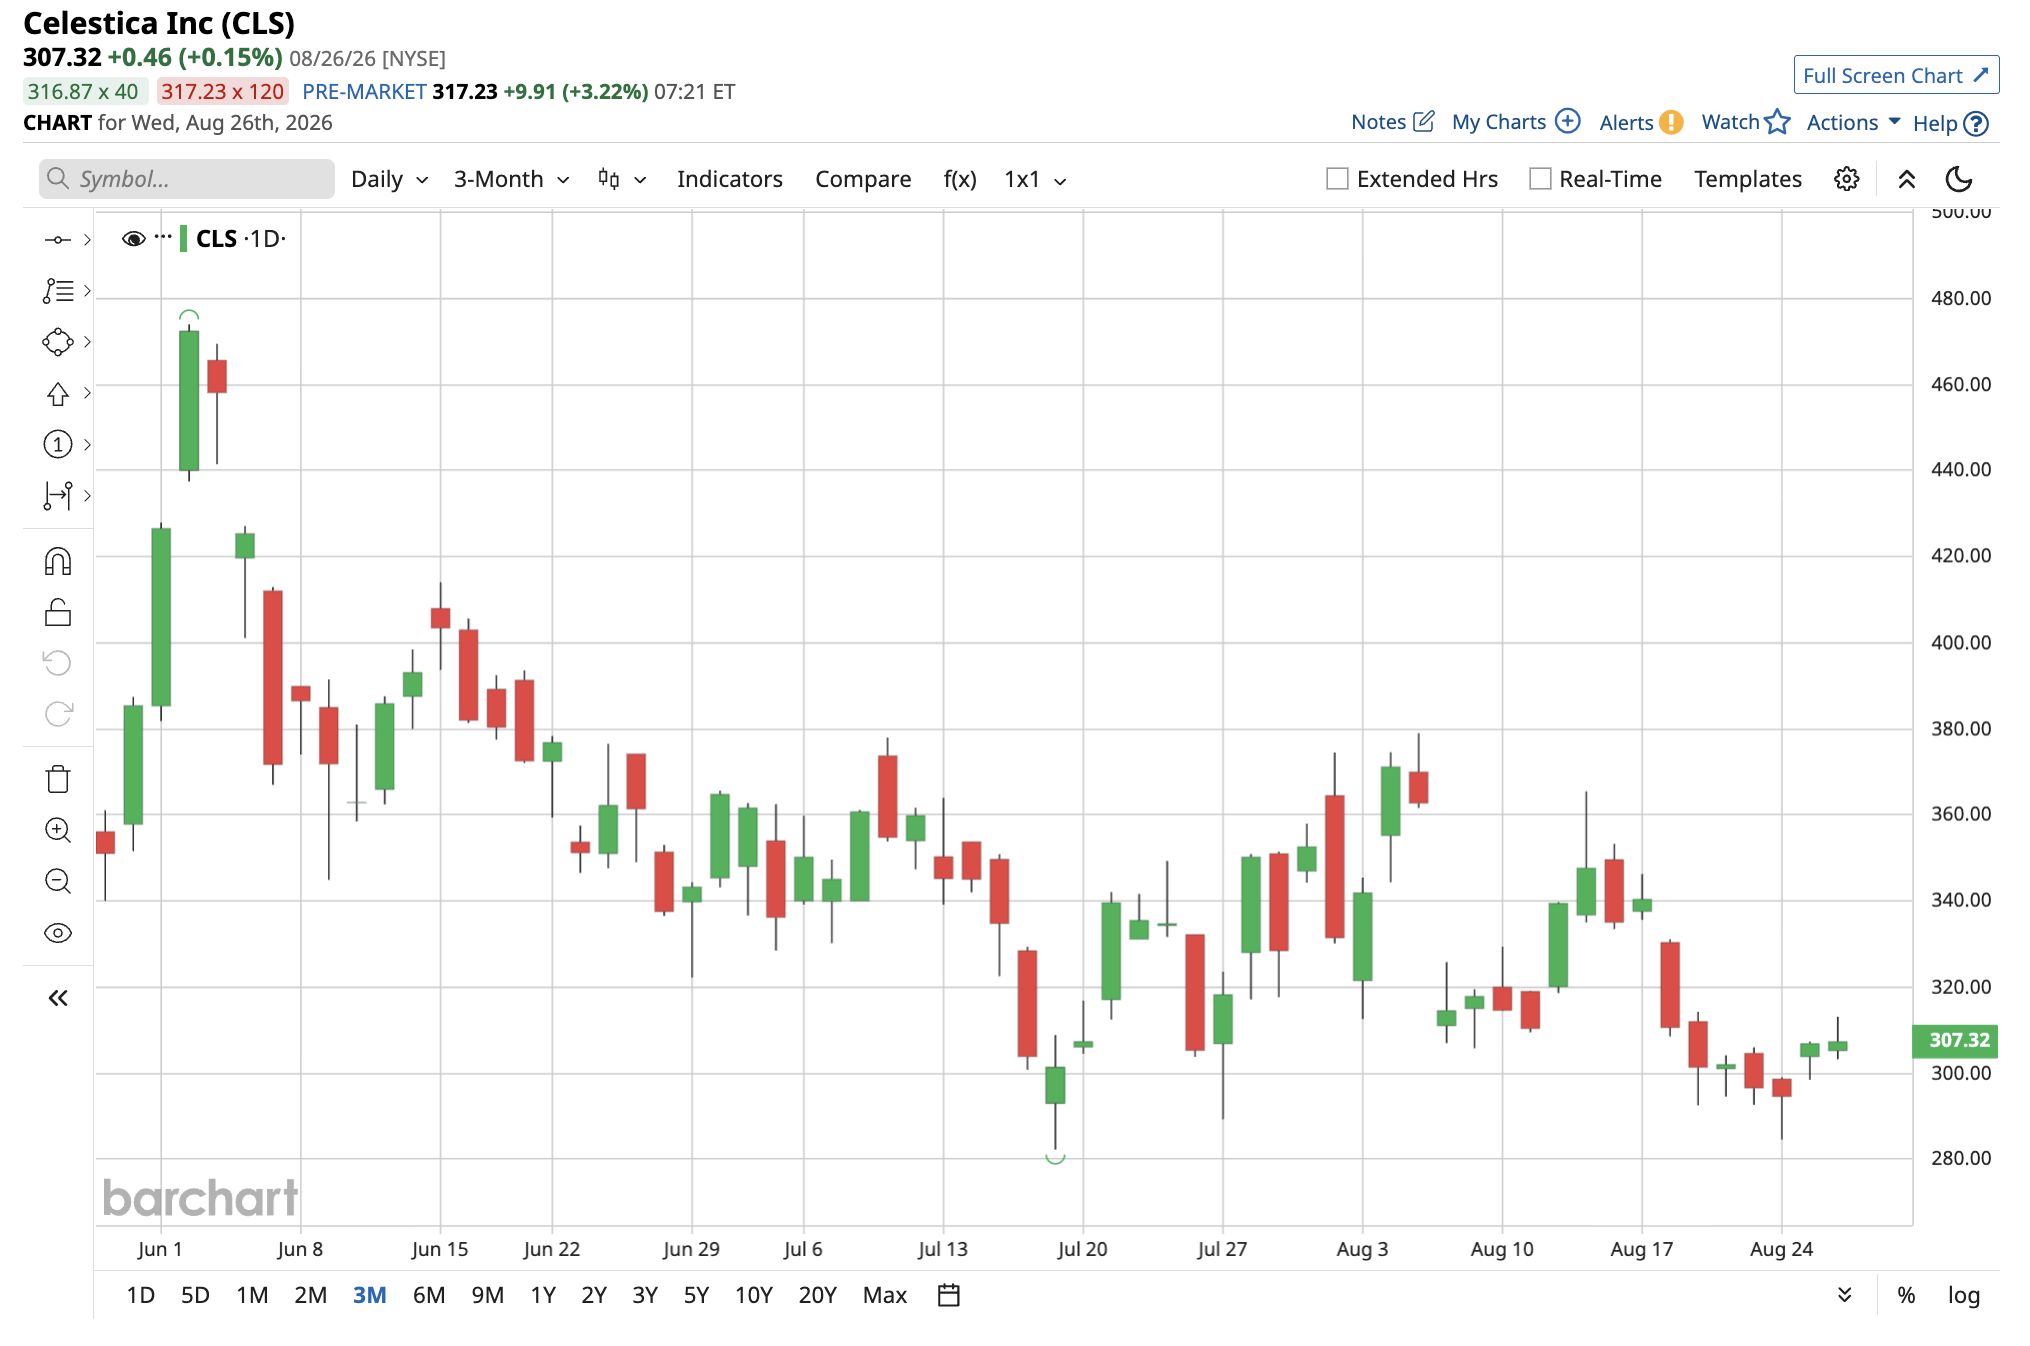Click the Watch star icon
The image size is (2030, 1346).
1777,122
